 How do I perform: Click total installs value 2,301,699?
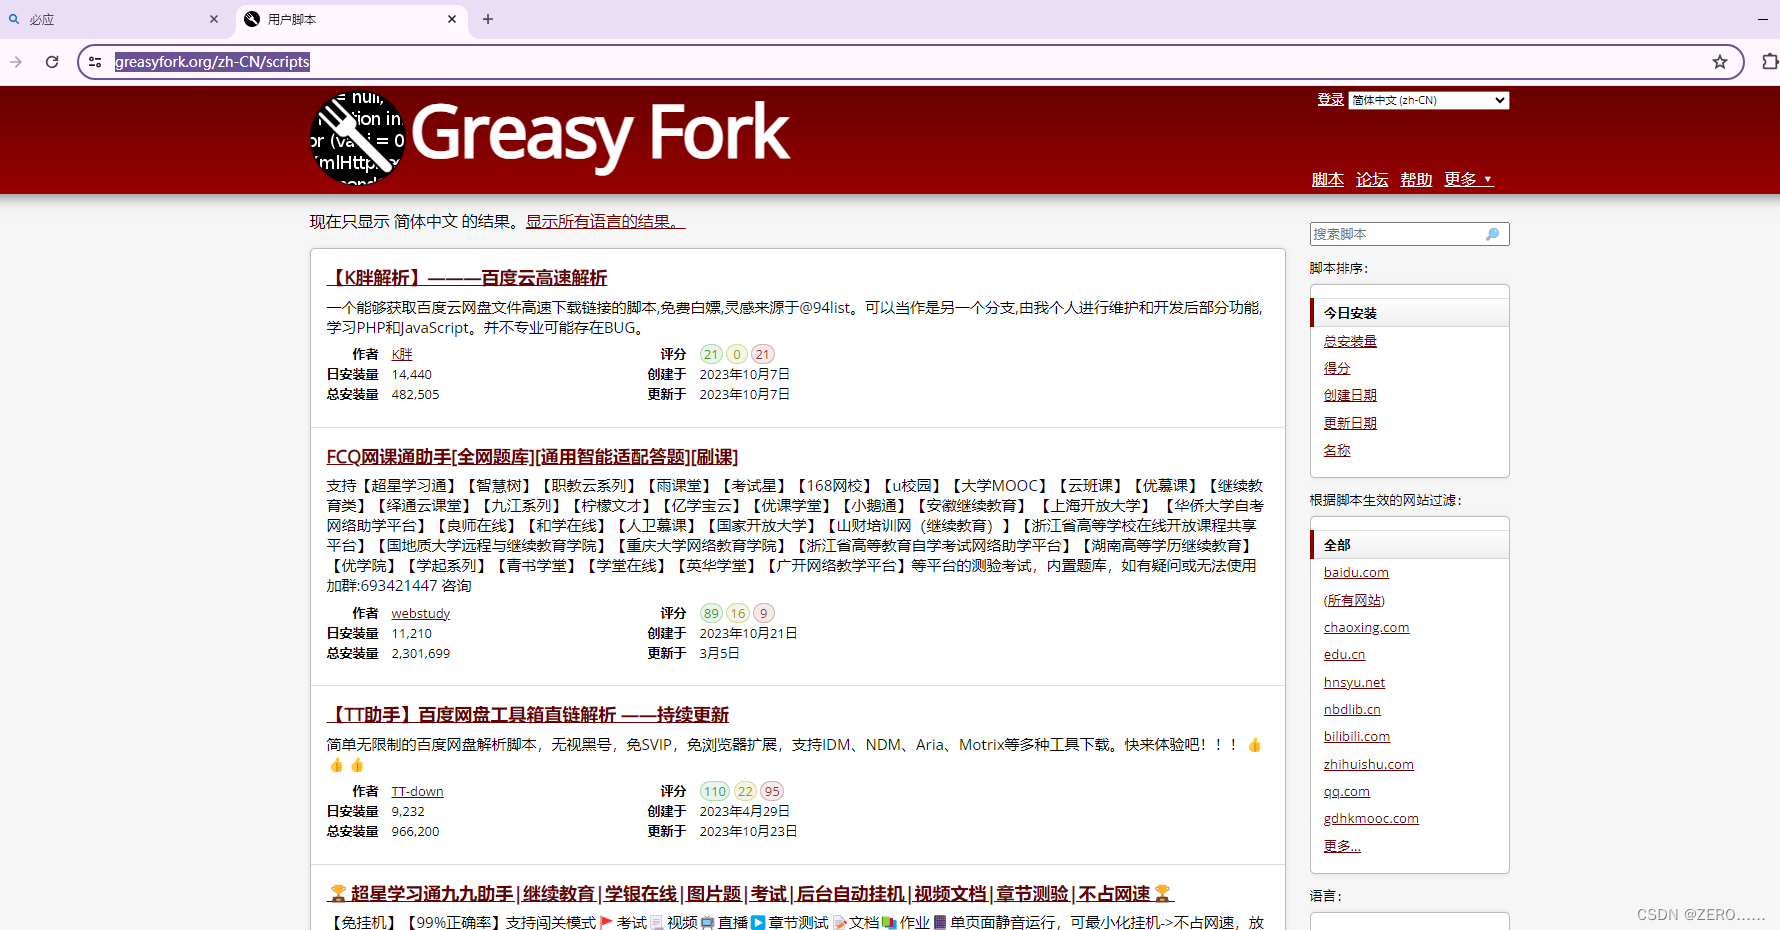point(421,653)
